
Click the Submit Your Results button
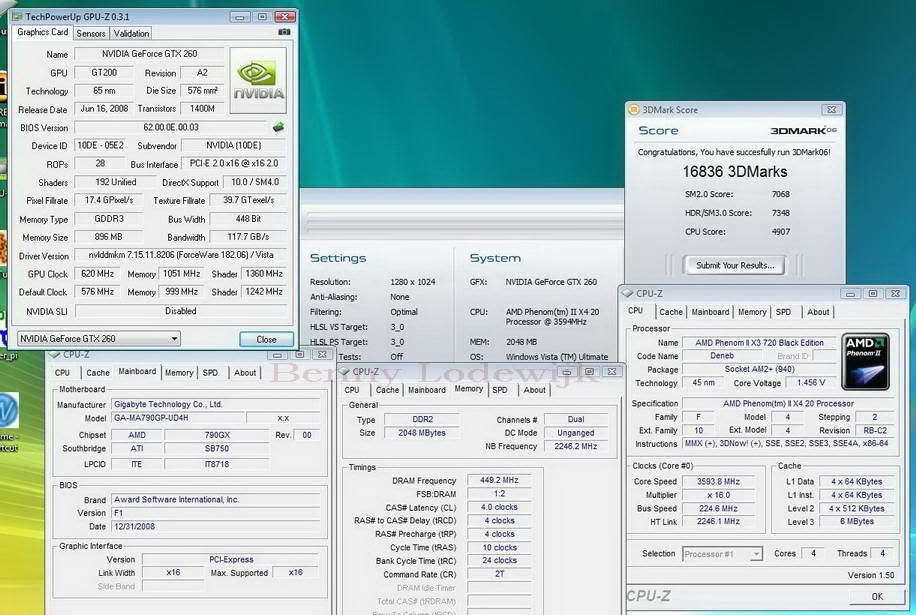pos(735,265)
